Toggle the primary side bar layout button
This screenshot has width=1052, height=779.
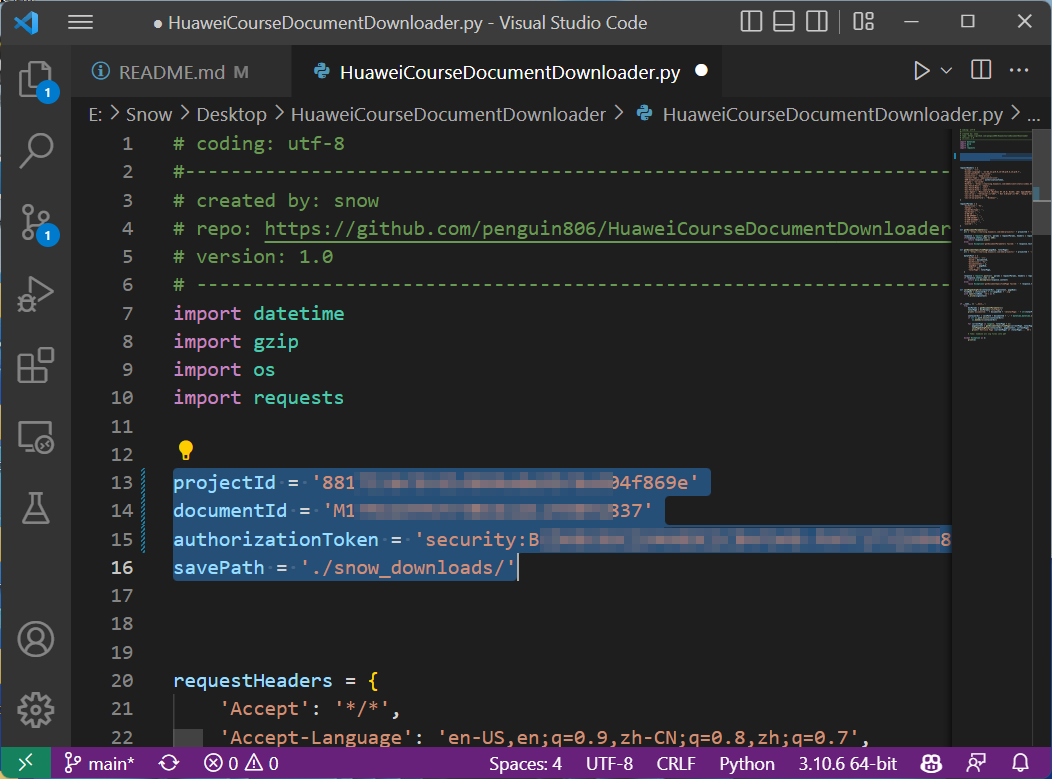[x=751, y=21]
